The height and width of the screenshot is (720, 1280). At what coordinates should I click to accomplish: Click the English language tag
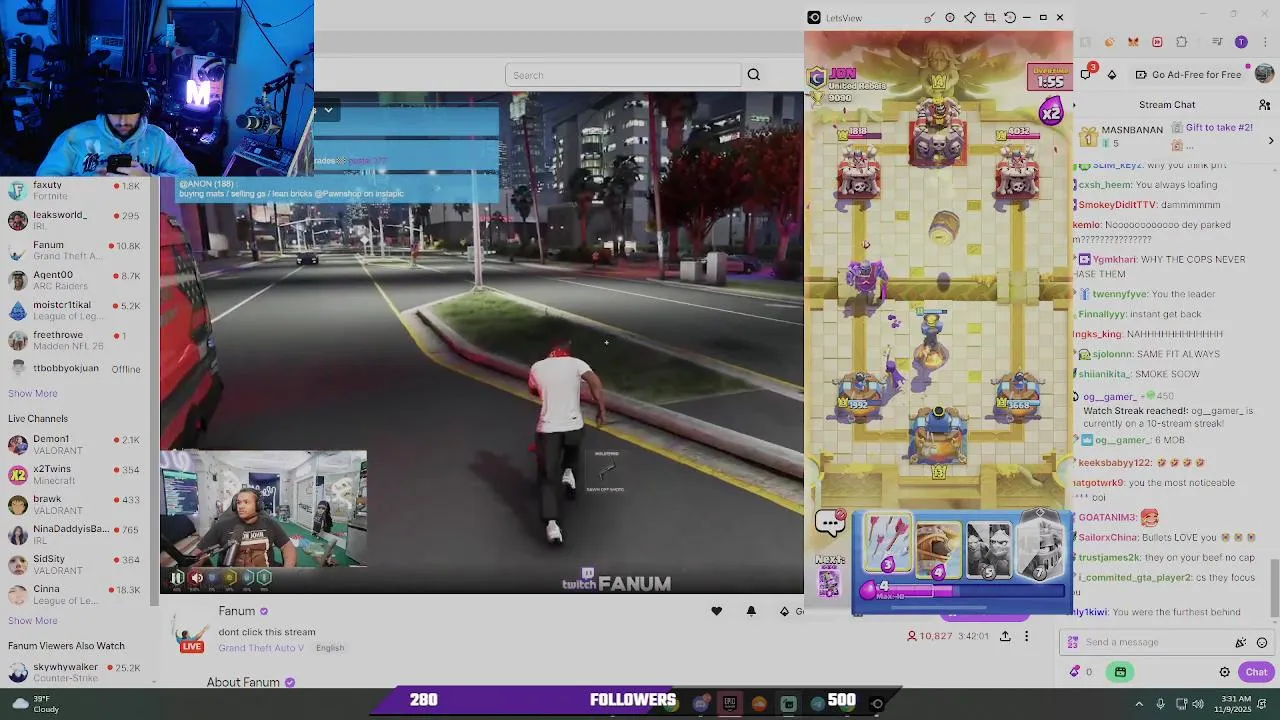click(330, 648)
